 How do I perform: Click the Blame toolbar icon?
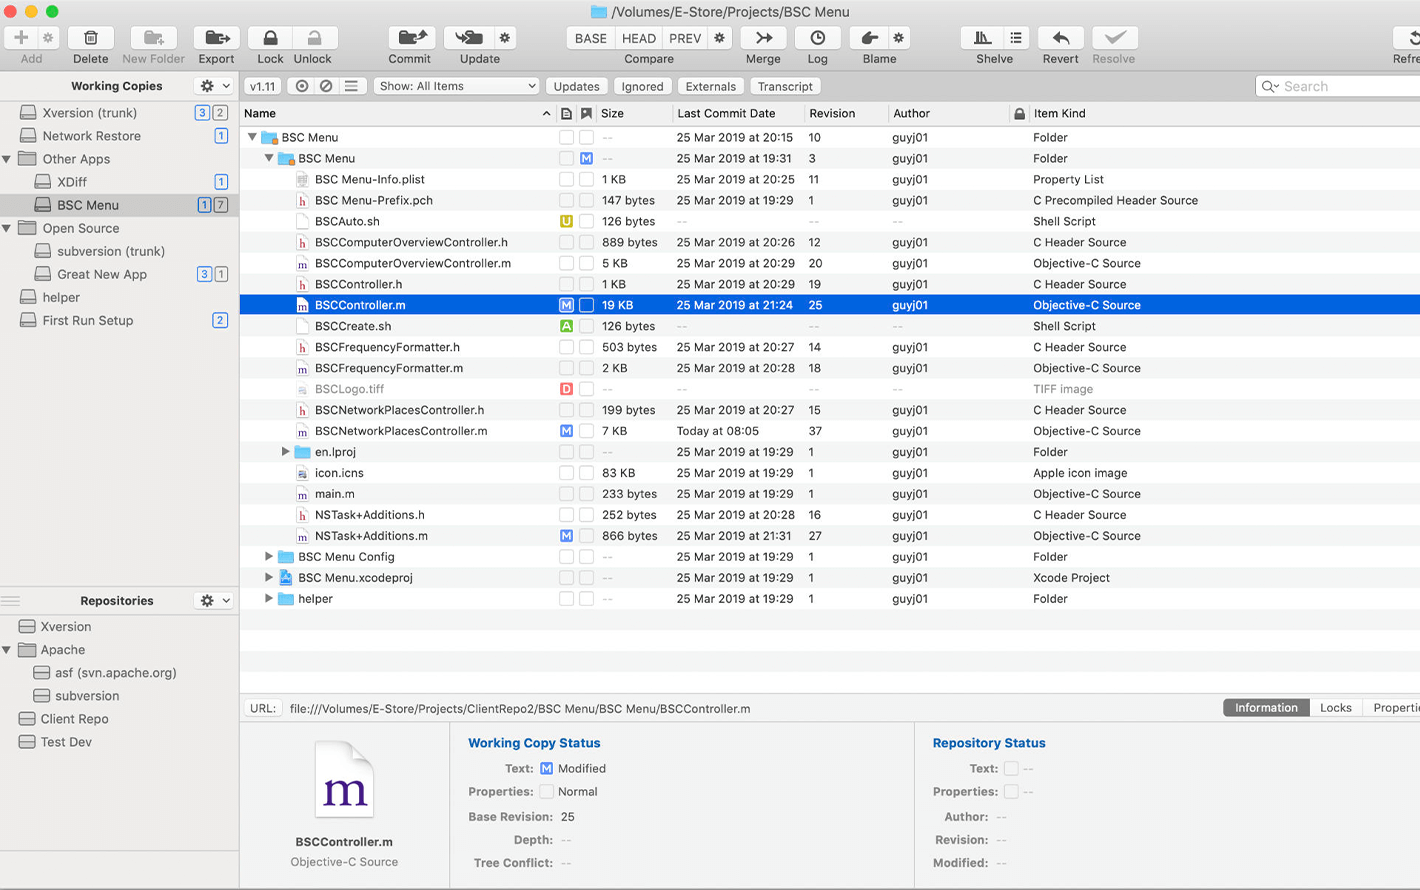869,38
